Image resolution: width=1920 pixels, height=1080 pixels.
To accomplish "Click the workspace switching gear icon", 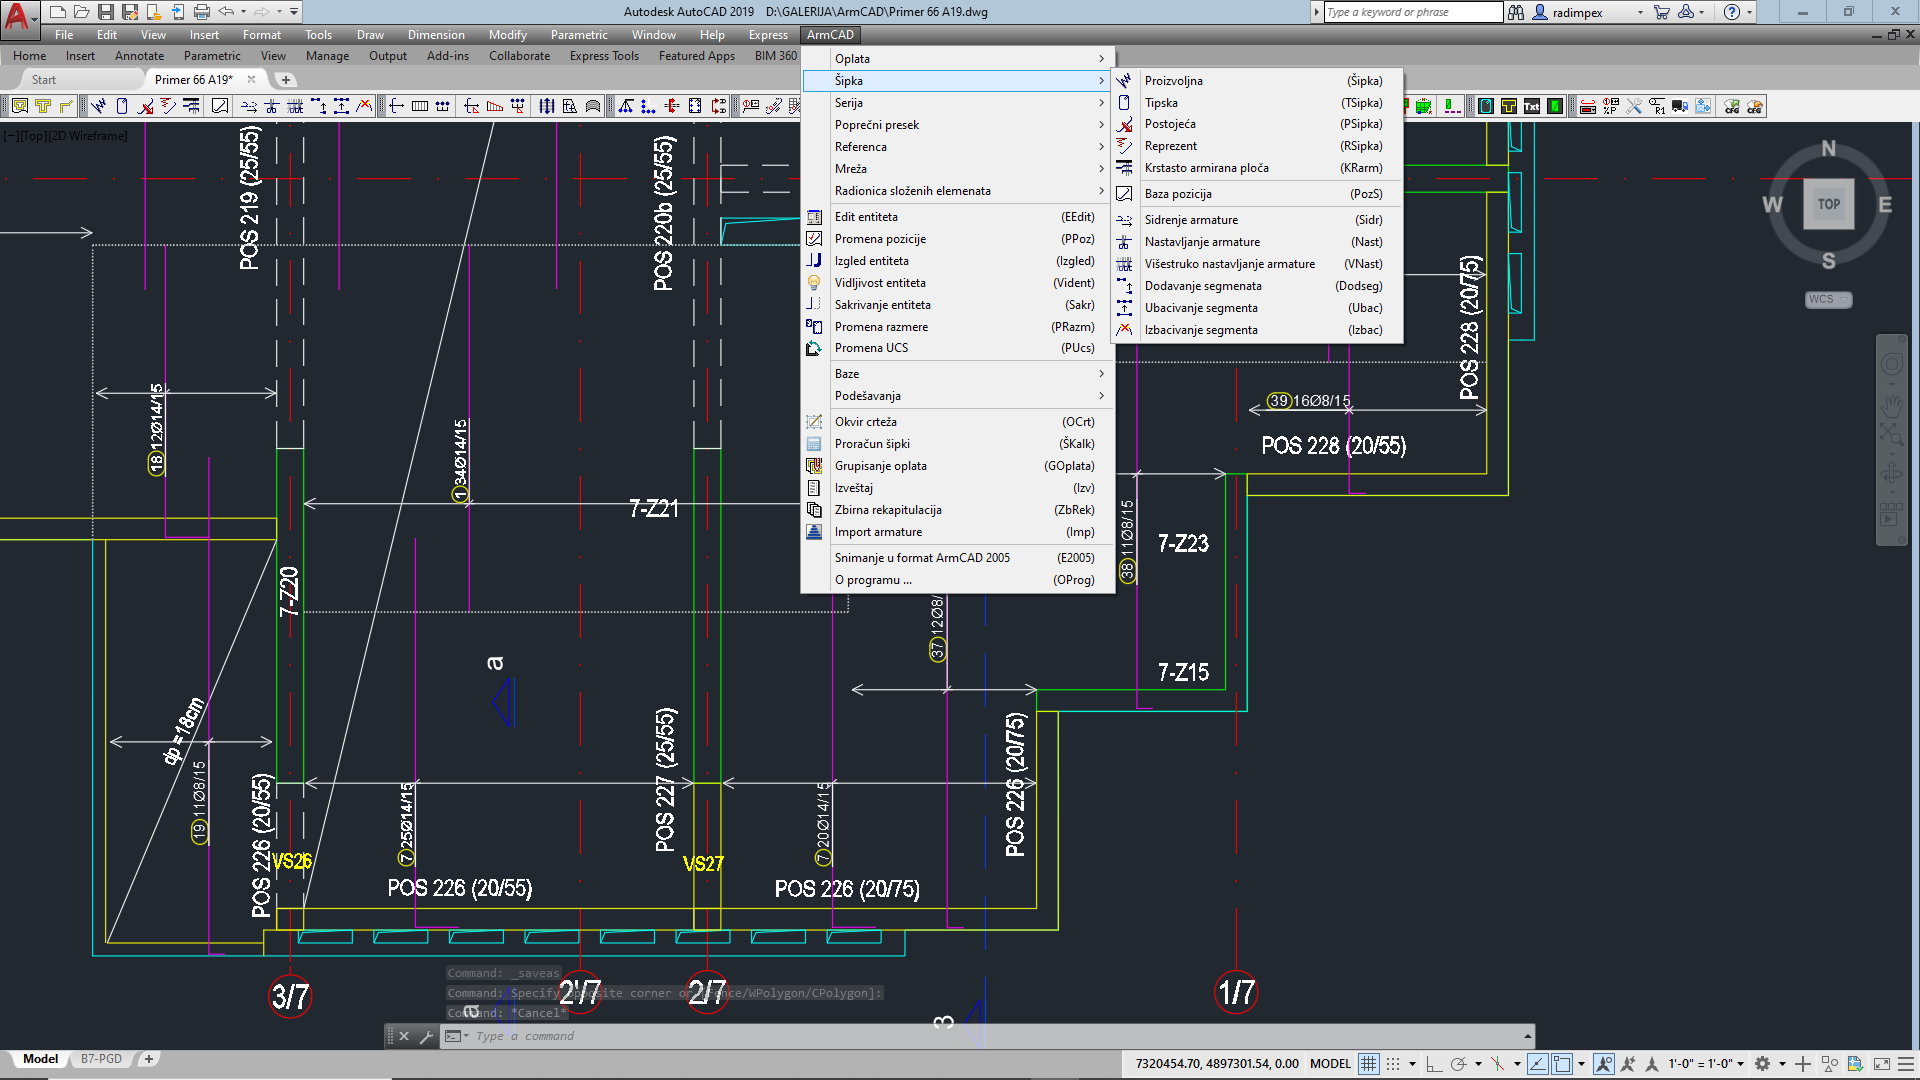I will pos(1762,1064).
